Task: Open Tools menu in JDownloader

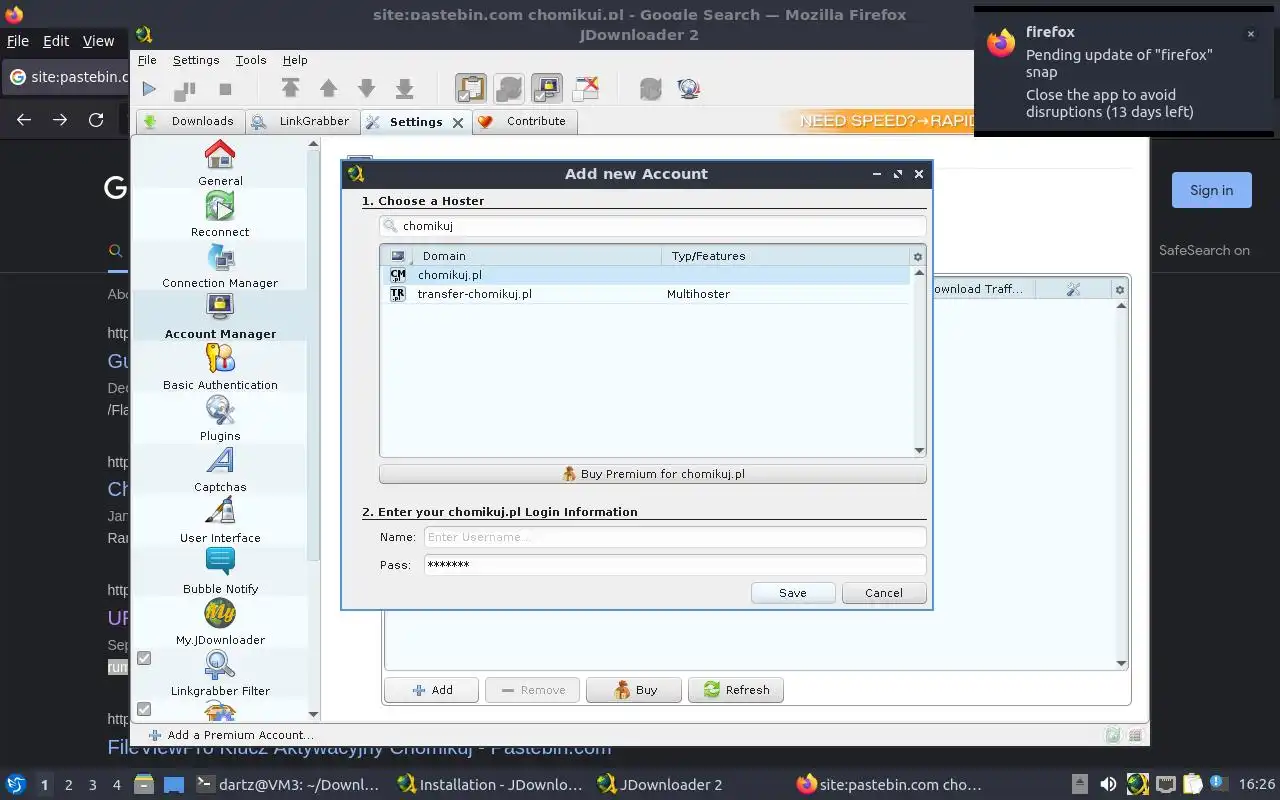Action: click(251, 60)
